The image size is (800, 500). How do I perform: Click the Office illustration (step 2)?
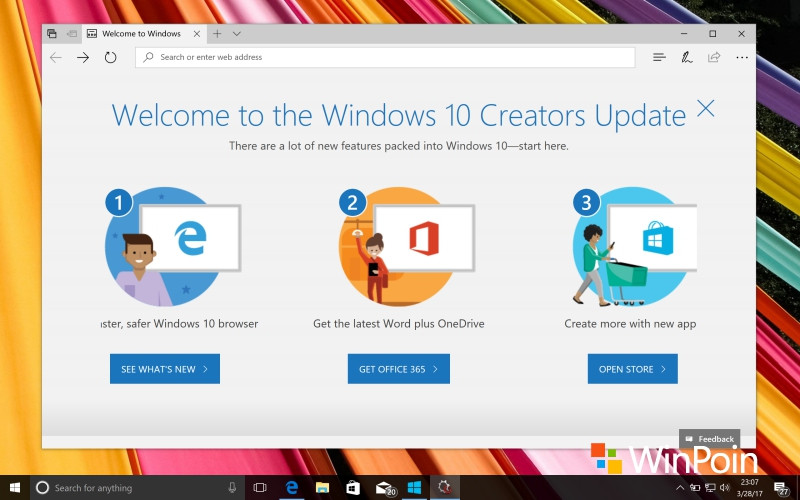point(407,246)
